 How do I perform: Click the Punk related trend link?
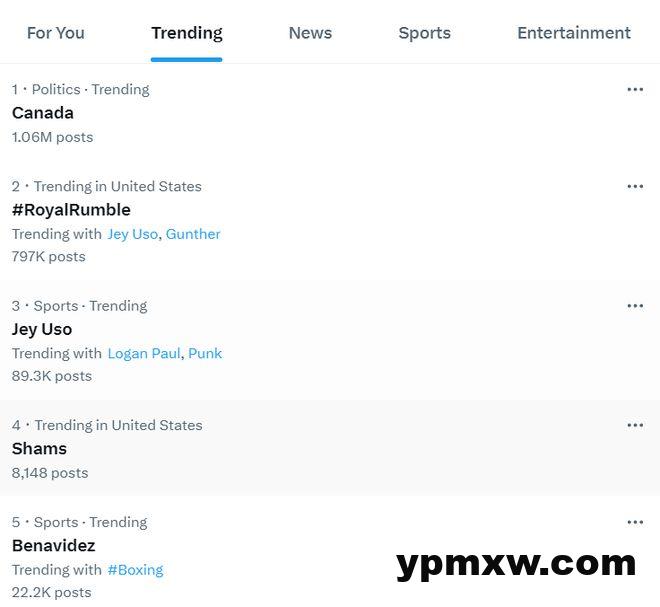(205, 353)
